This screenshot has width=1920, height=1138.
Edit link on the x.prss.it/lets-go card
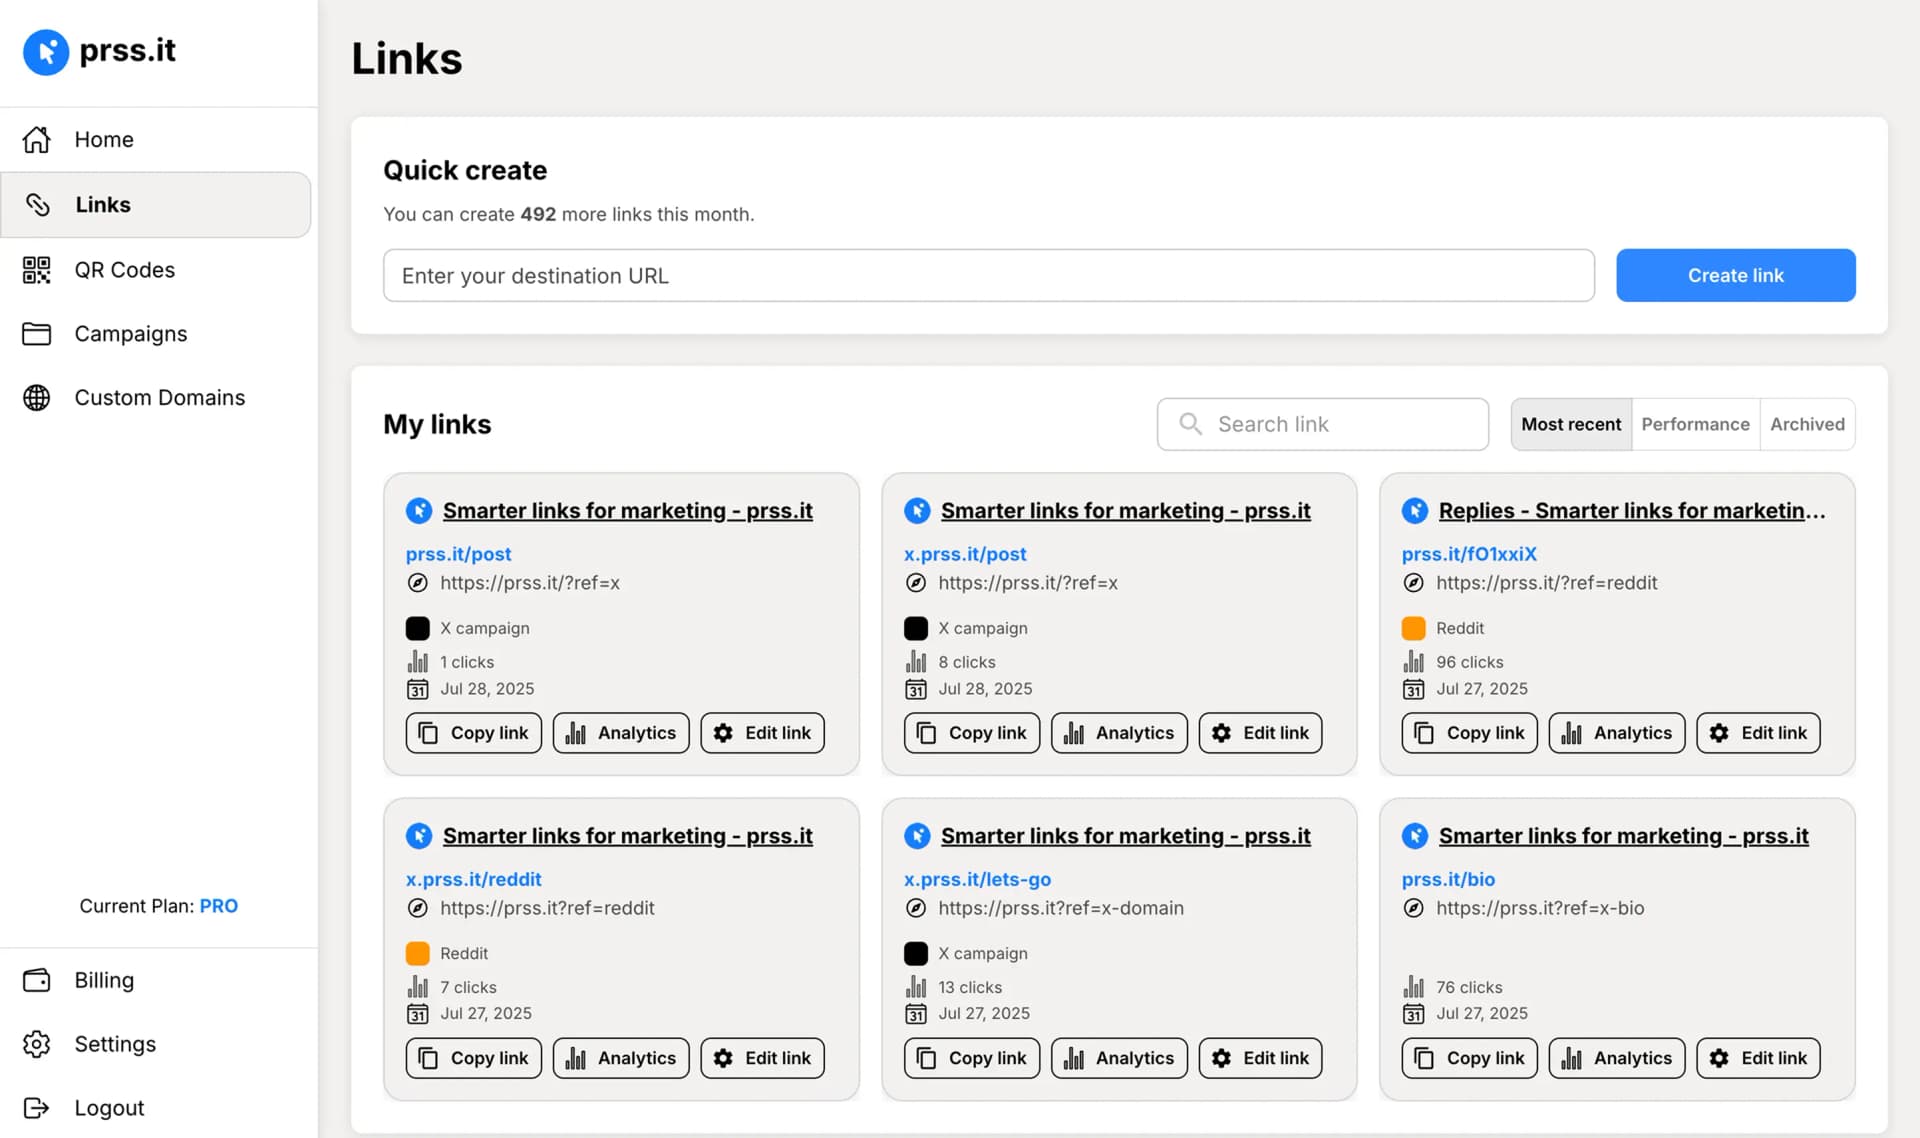click(1260, 1059)
